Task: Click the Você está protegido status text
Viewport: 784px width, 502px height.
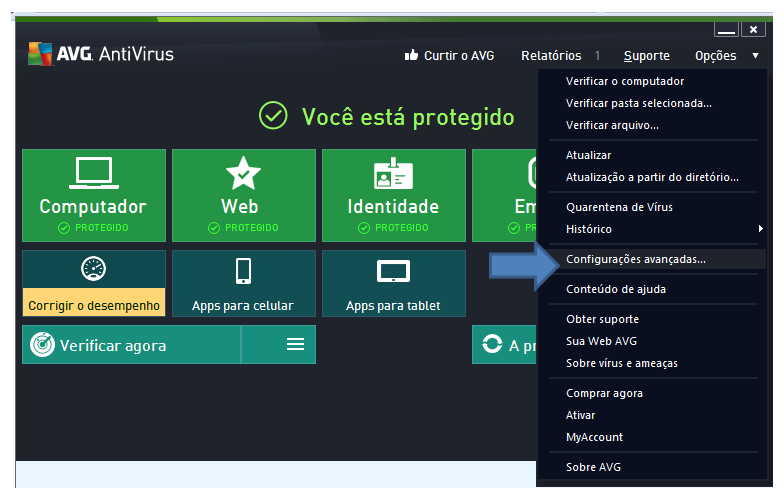Action: pos(408,117)
